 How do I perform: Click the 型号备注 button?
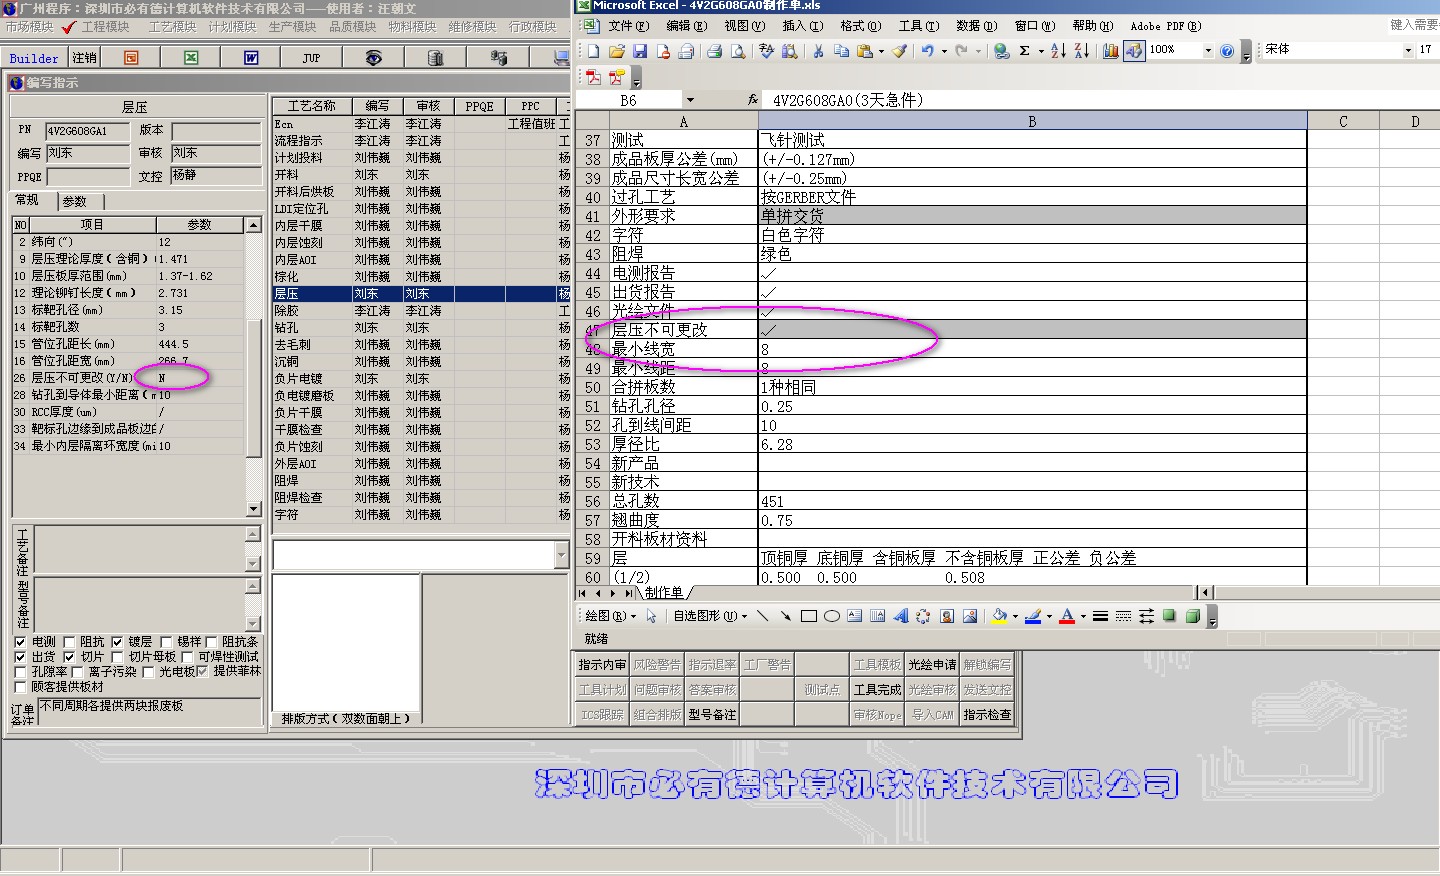pyautogui.click(x=712, y=715)
